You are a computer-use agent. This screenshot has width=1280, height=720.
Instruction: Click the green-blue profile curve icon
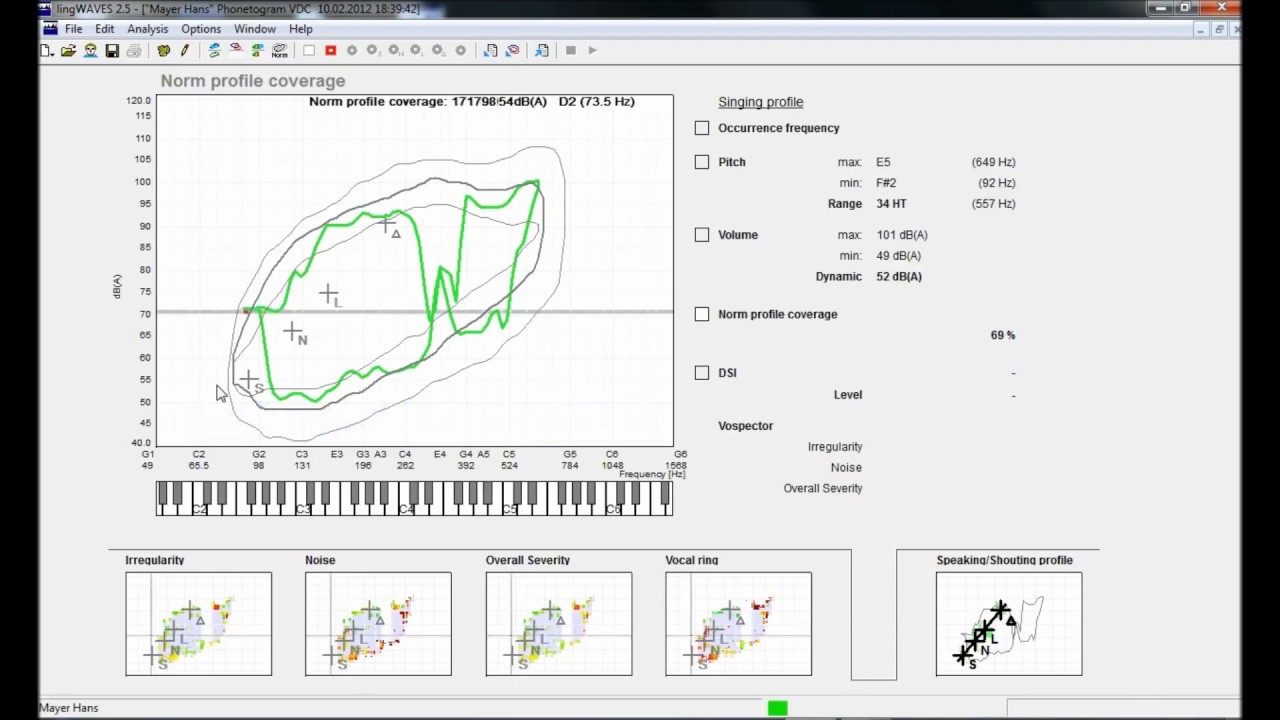[x=214, y=50]
